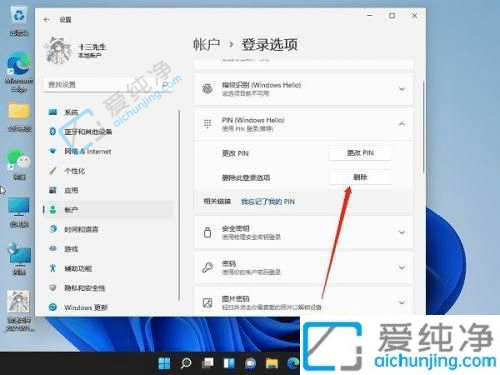Image resolution: width=500 pixels, height=375 pixels.
Task: Click the 更改 PIN button
Action: pos(360,153)
